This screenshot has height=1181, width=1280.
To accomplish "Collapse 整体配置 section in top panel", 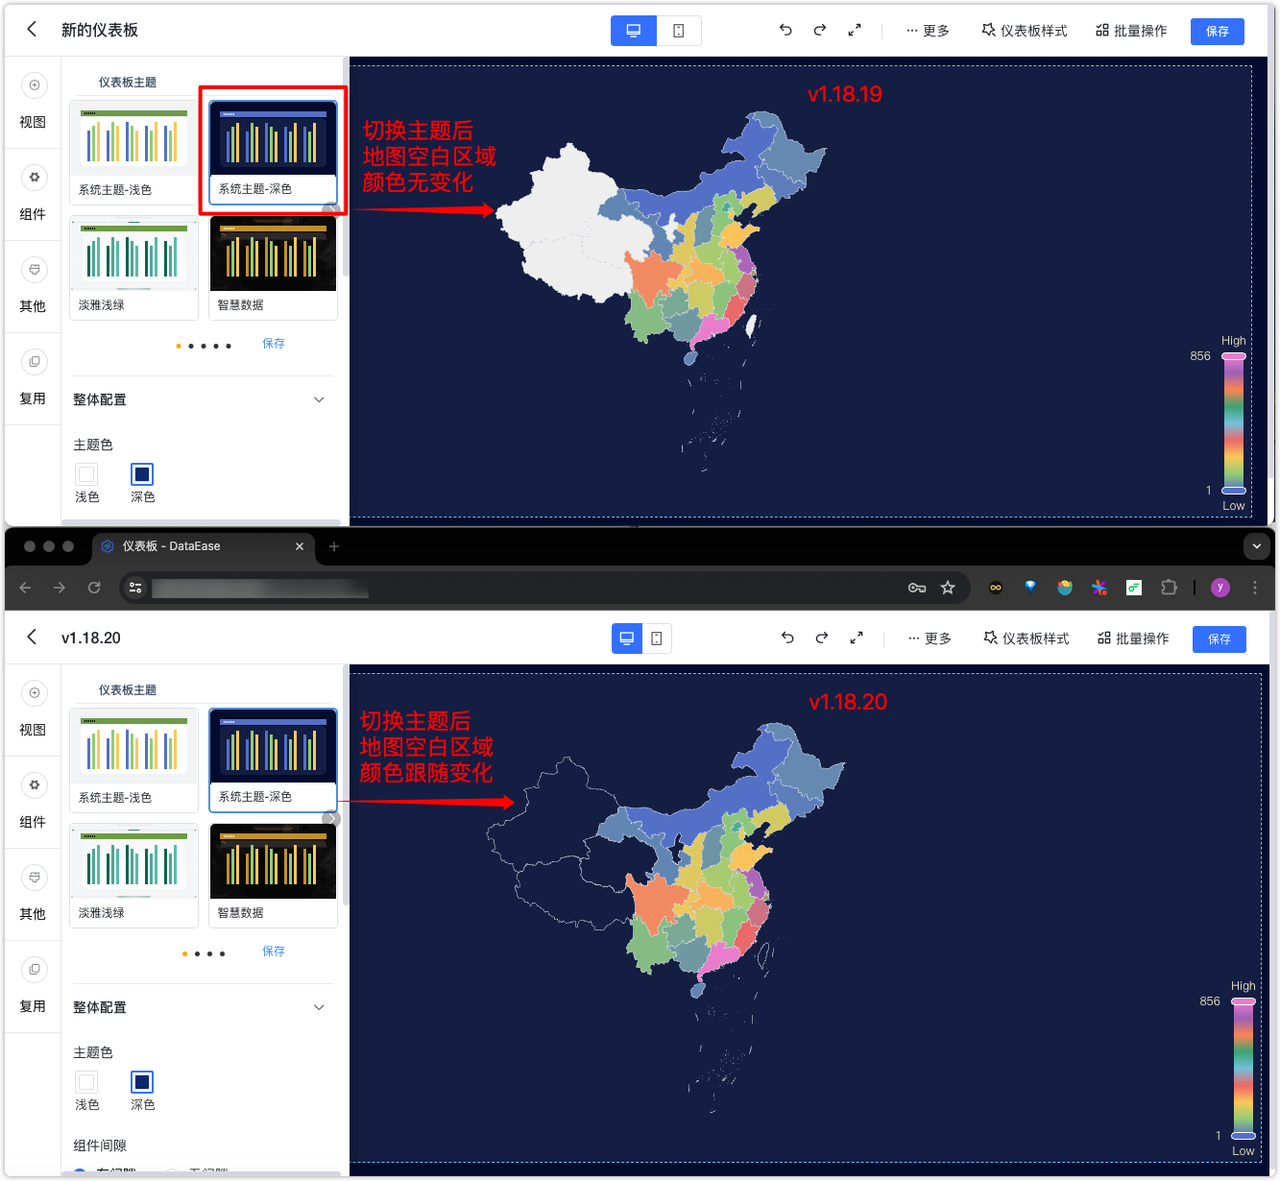I will point(319,399).
